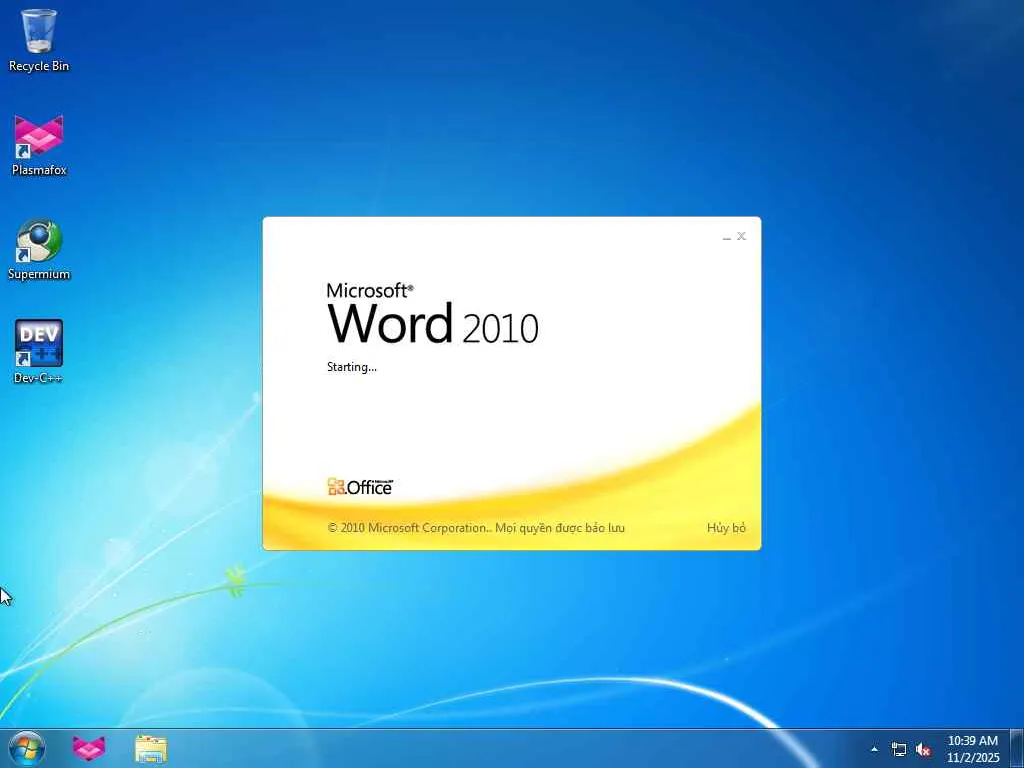Show hidden tray icons arrow
The height and width of the screenshot is (768, 1024).
coord(874,749)
